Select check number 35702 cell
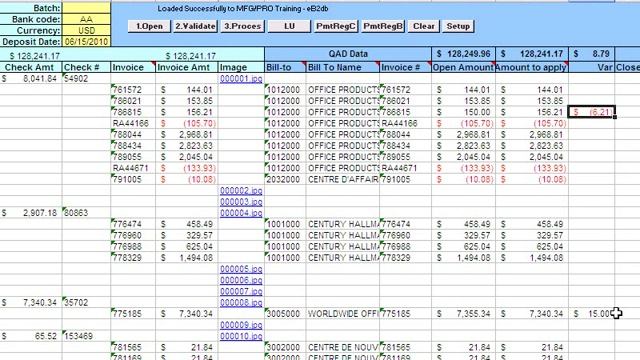Image resolution: width=640 pixels, height=360 pixels. pyautogui.click(x=86, y=302)
